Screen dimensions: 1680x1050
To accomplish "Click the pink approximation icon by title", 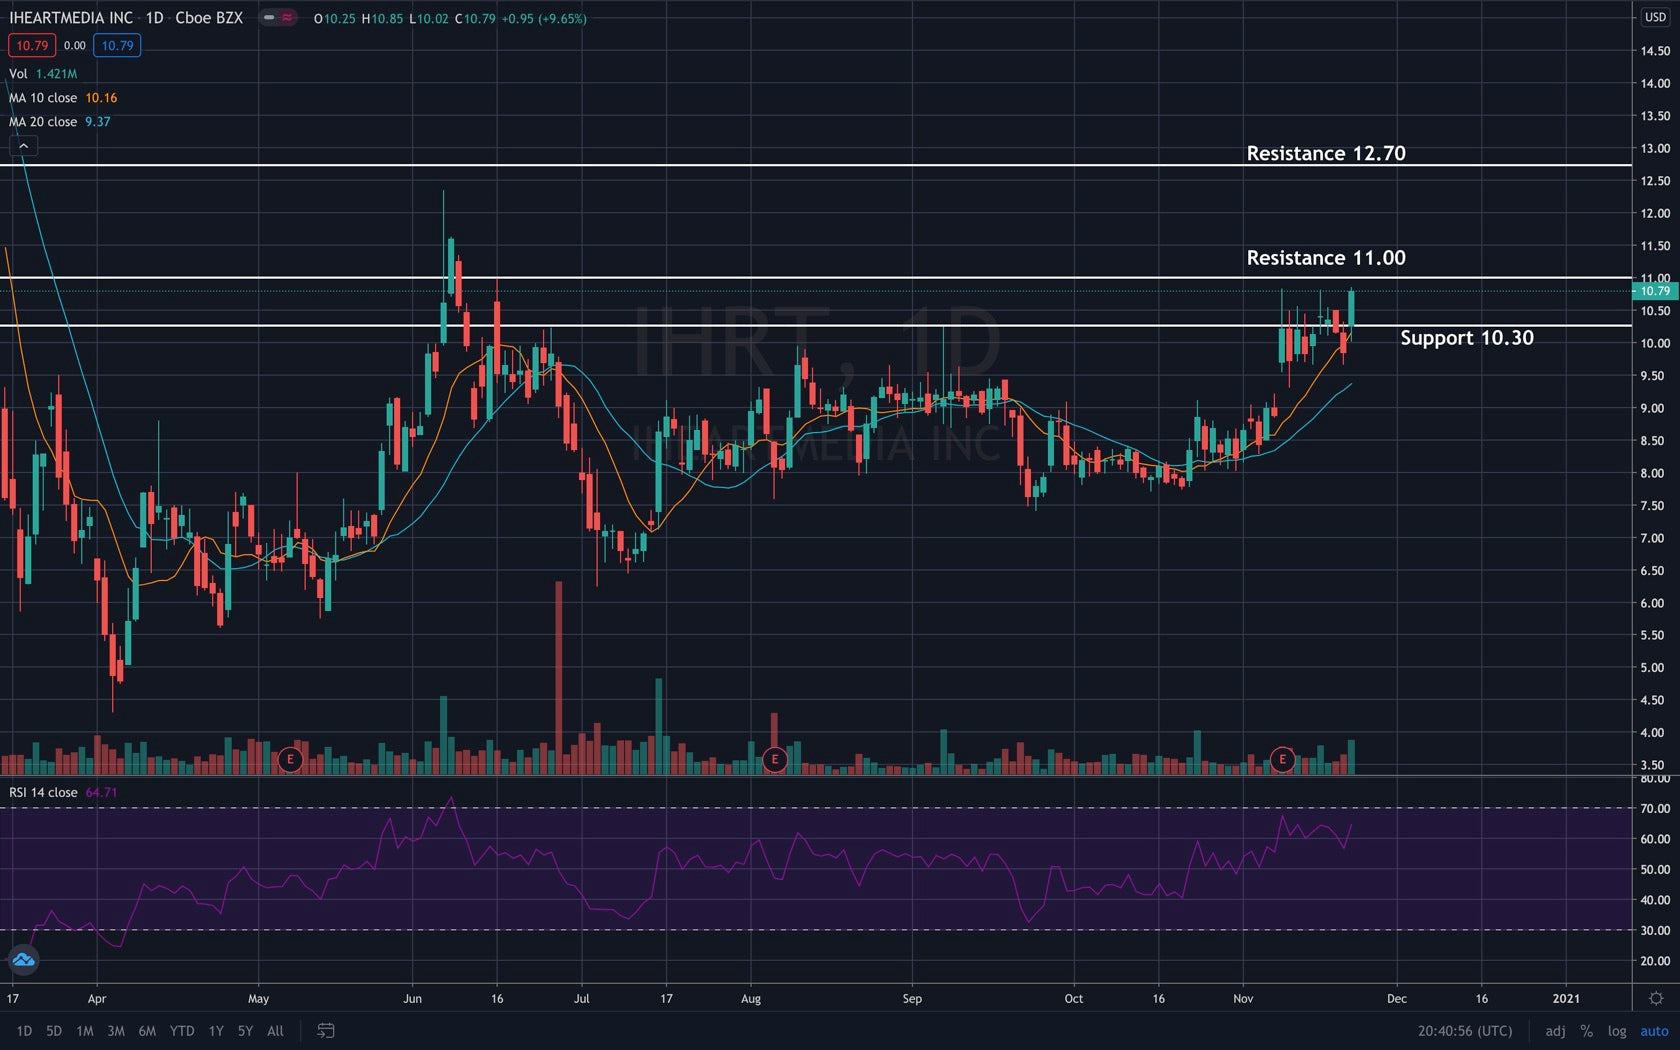I will tap(287, 18).
